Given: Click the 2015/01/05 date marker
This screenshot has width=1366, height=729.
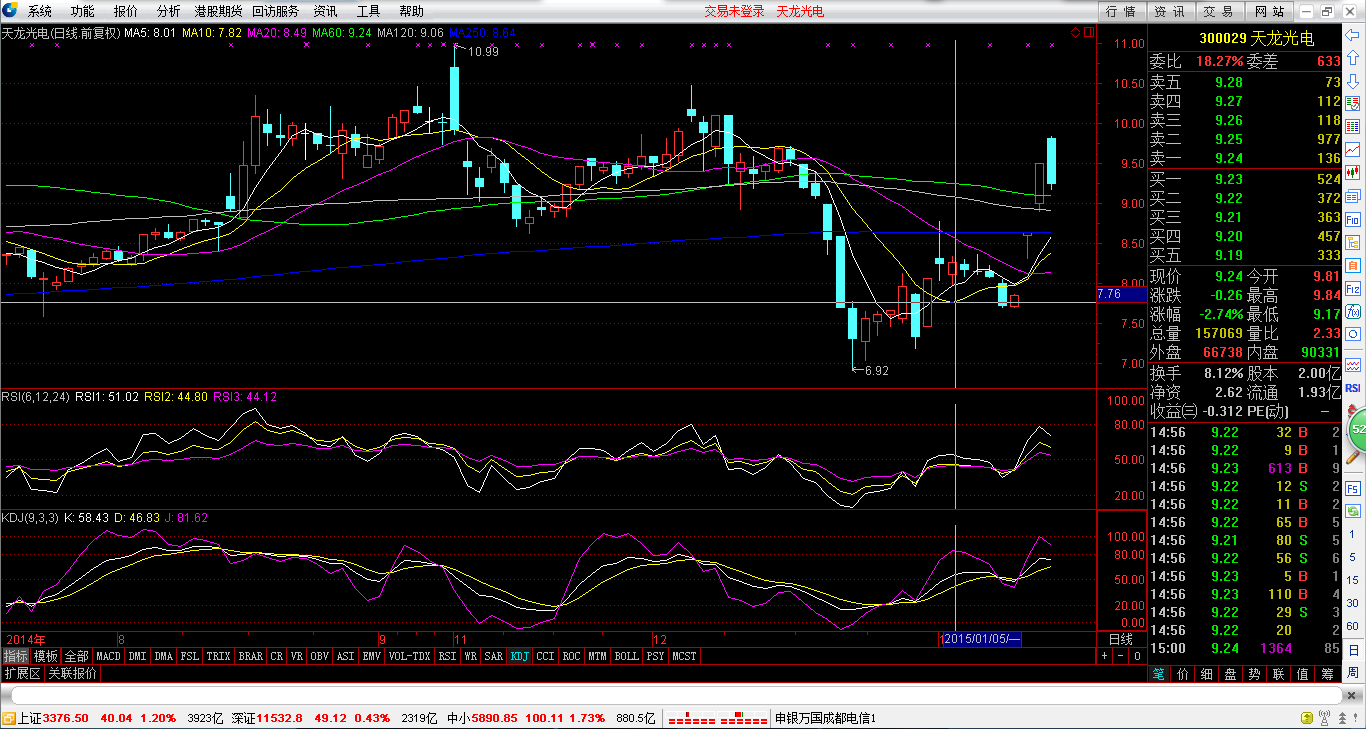Looking at the screenshot, I should (982, 639).
